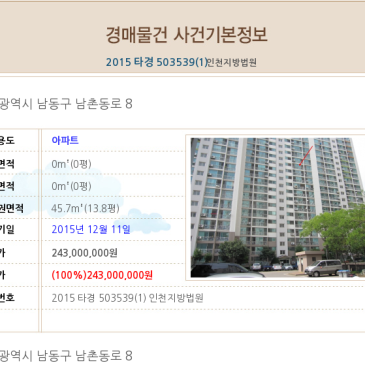Click the blue 아파트 link
This screenshot has width=365, height=365.
click(65, 140)
